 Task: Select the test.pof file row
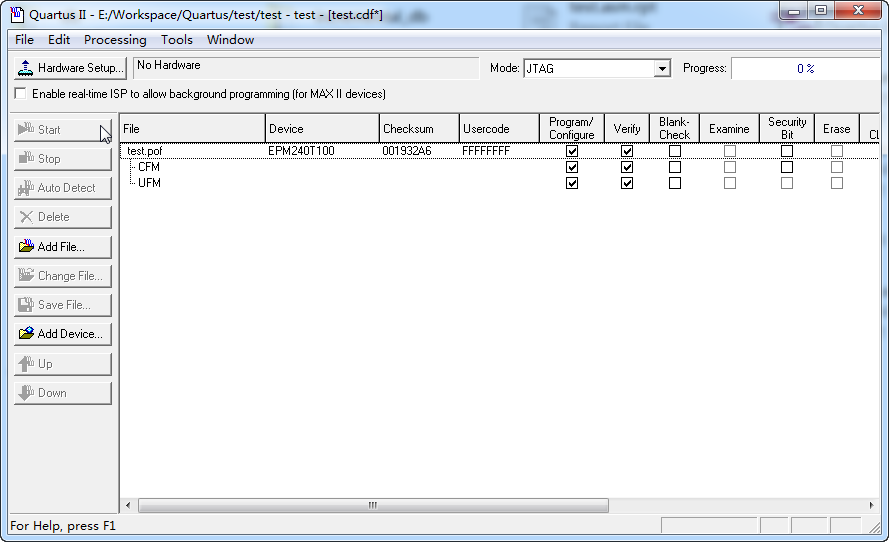click(x=144, y=151)
